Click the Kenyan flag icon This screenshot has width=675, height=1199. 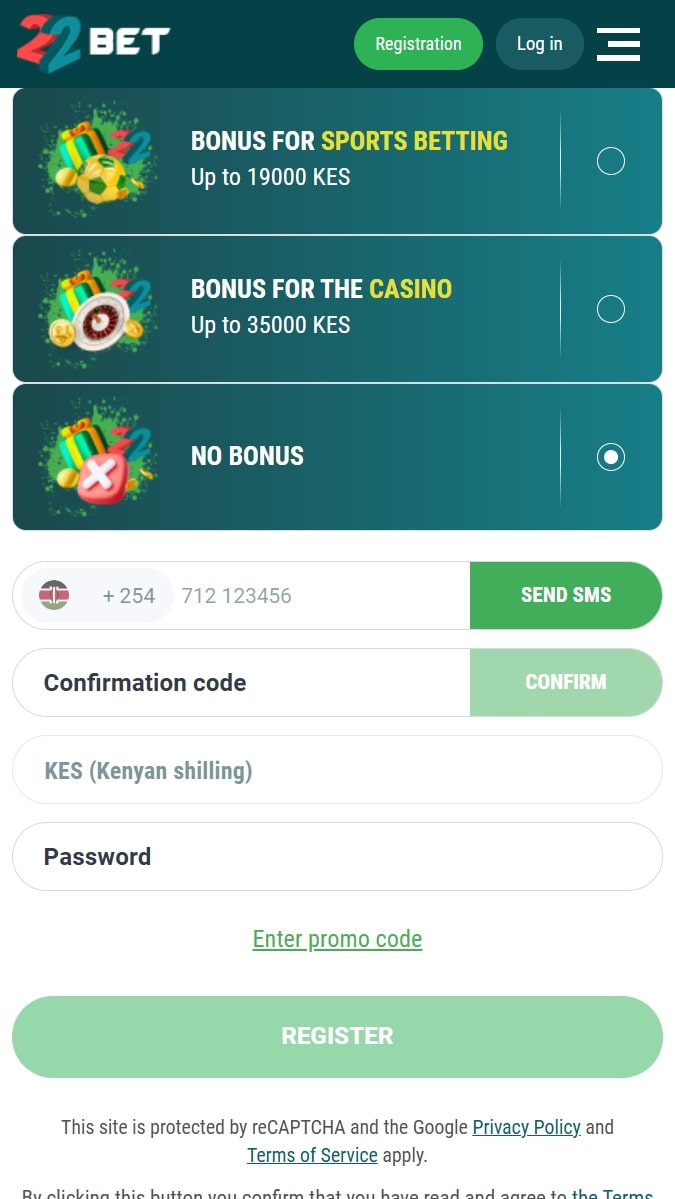coord(54,595)
